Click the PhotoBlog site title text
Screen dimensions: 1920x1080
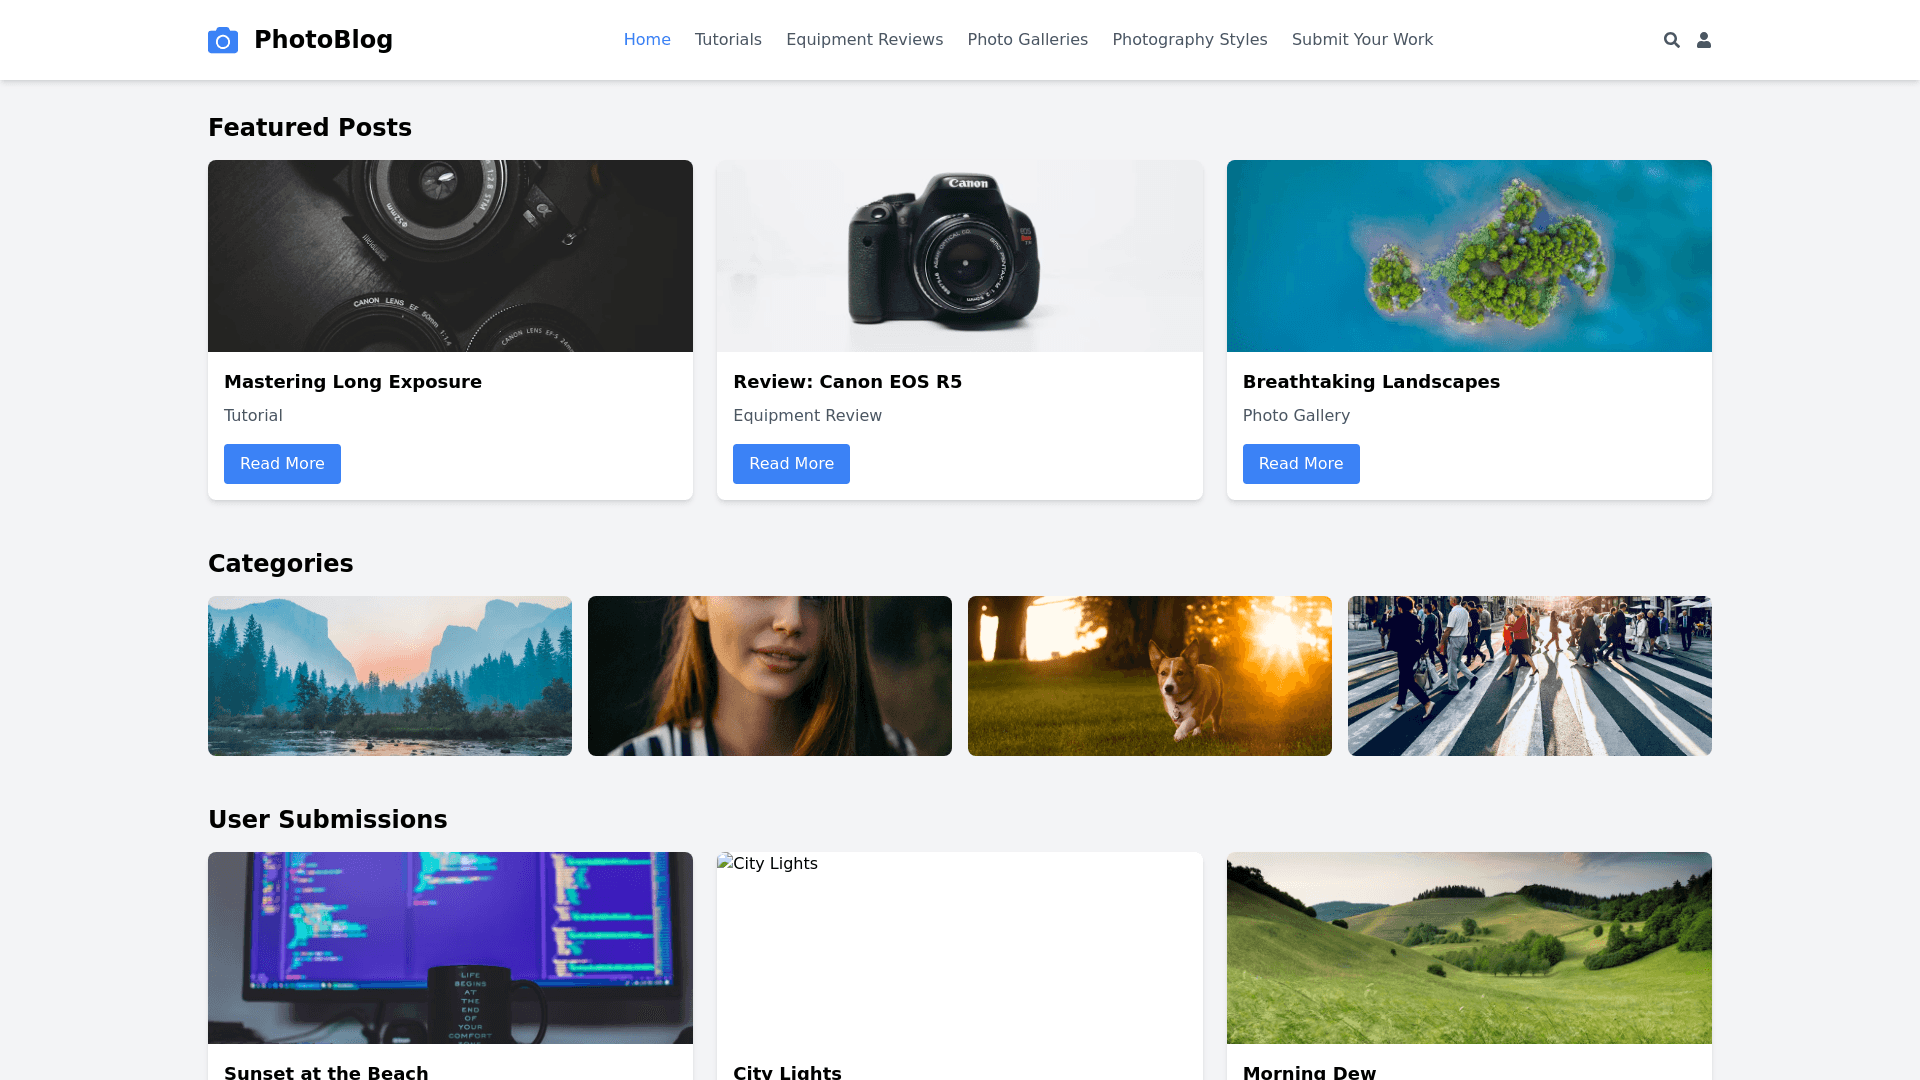pyautogui.click(x=323, y=40)
